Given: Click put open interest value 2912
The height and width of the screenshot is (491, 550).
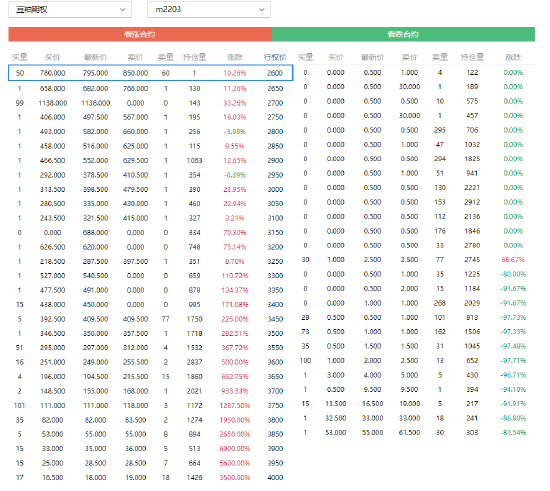Looking at the screenshot, I should pos(472,202).
